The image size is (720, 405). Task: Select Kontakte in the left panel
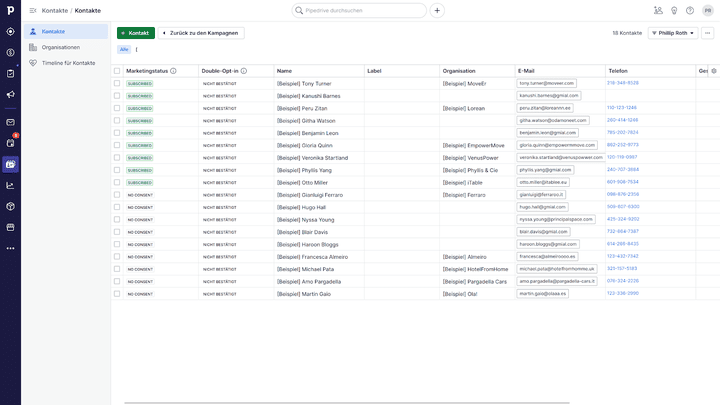click(66, 32)
